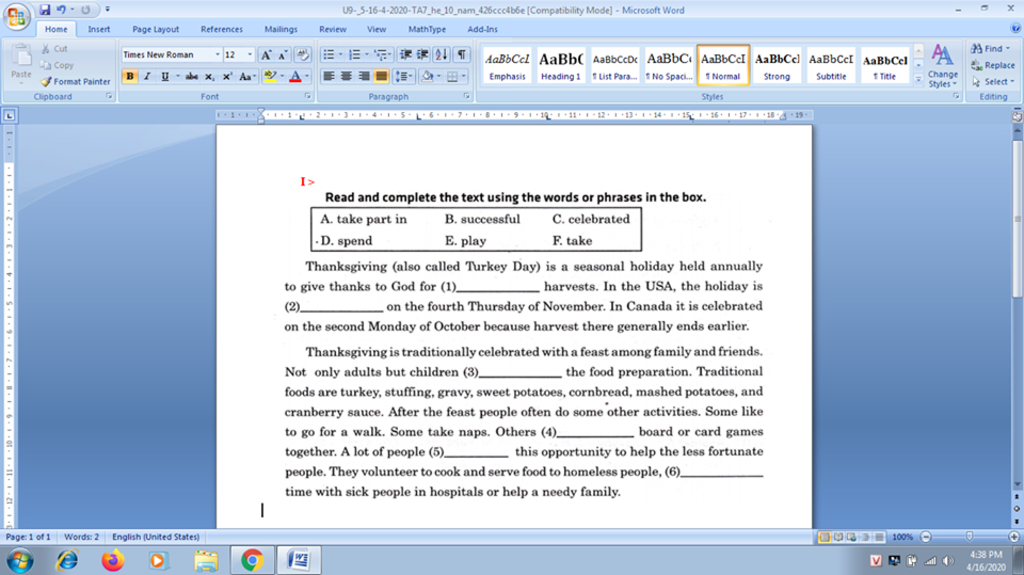Open the MathType tab

point(427,29)
